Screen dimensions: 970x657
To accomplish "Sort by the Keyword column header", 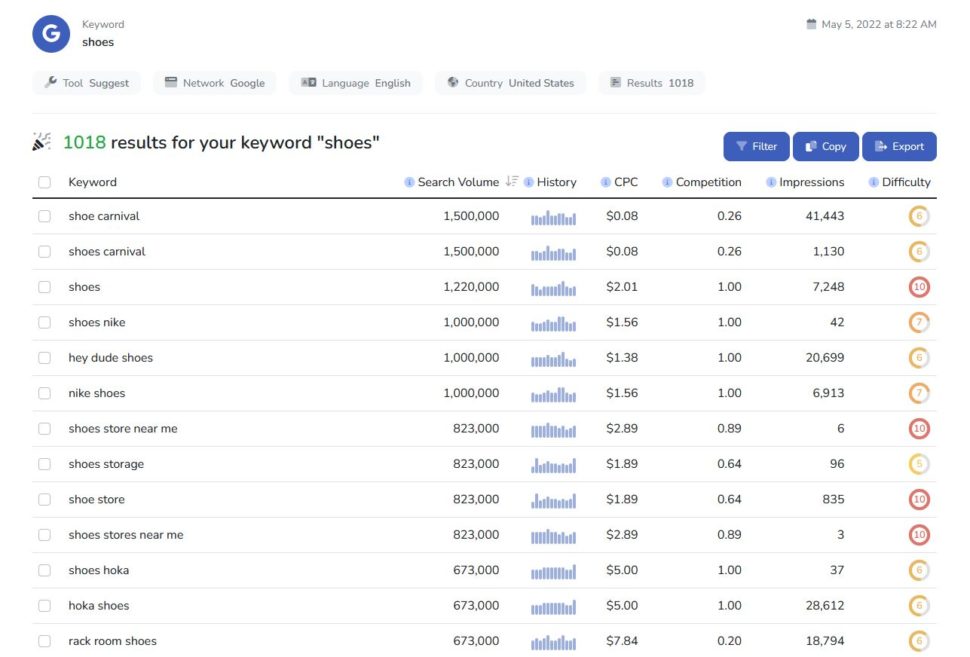I will (92, 182).
